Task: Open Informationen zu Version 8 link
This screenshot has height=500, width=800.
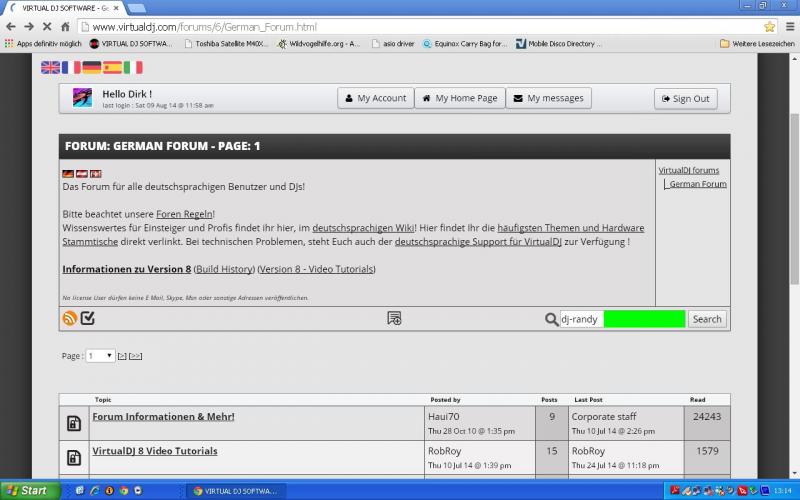Action: click(x=127, y=269)
